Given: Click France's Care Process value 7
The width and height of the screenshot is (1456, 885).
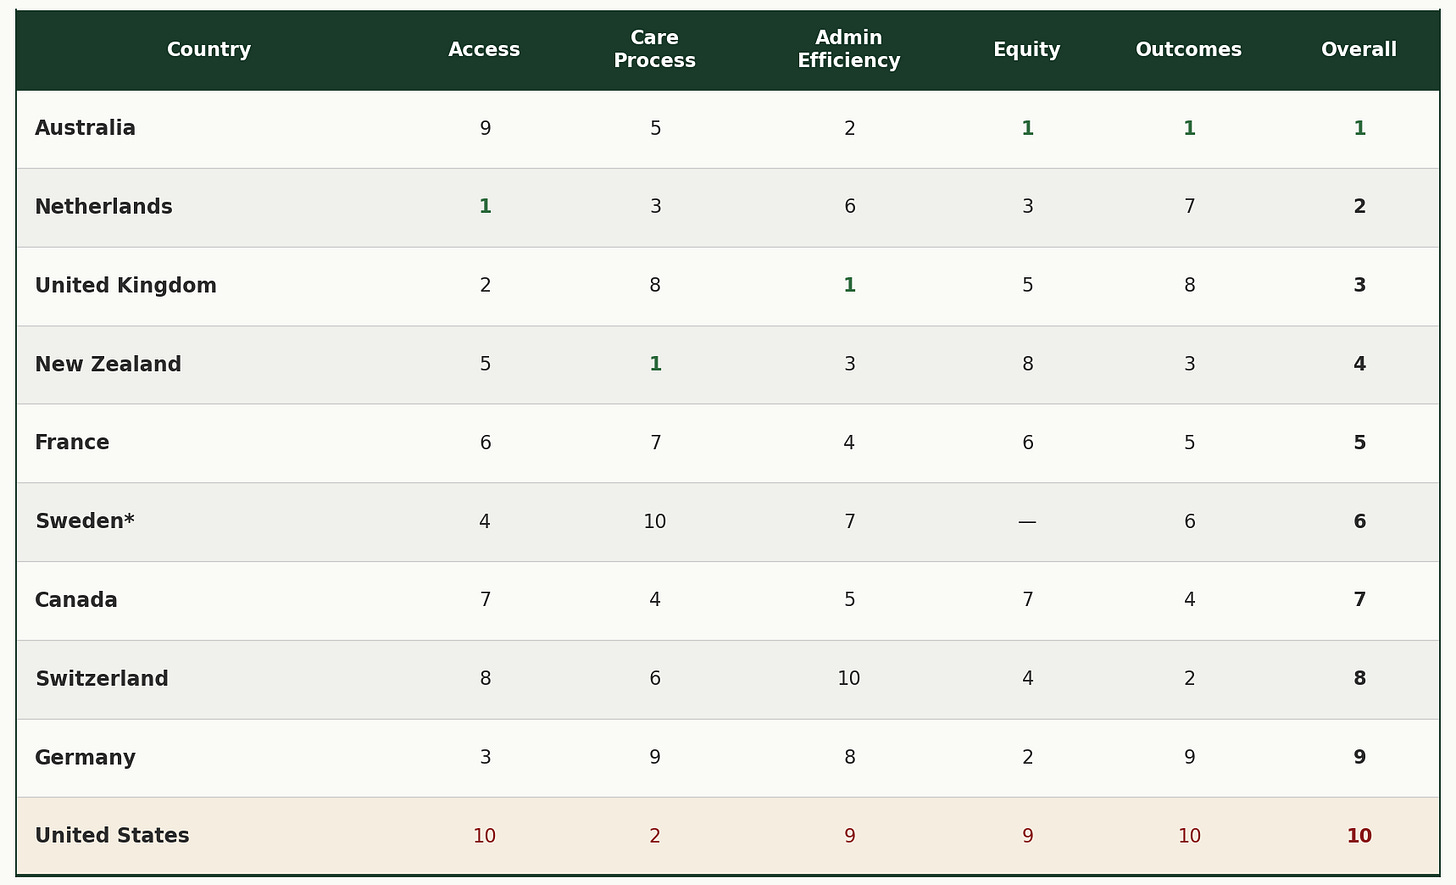Looking at the screenshot, I should point(655,443).
